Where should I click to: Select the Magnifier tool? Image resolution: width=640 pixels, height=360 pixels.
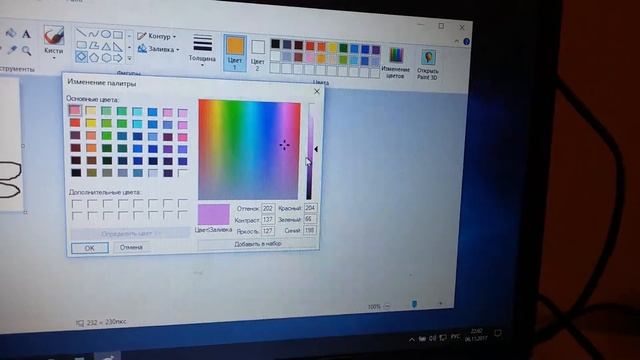[x=27, y=51]
